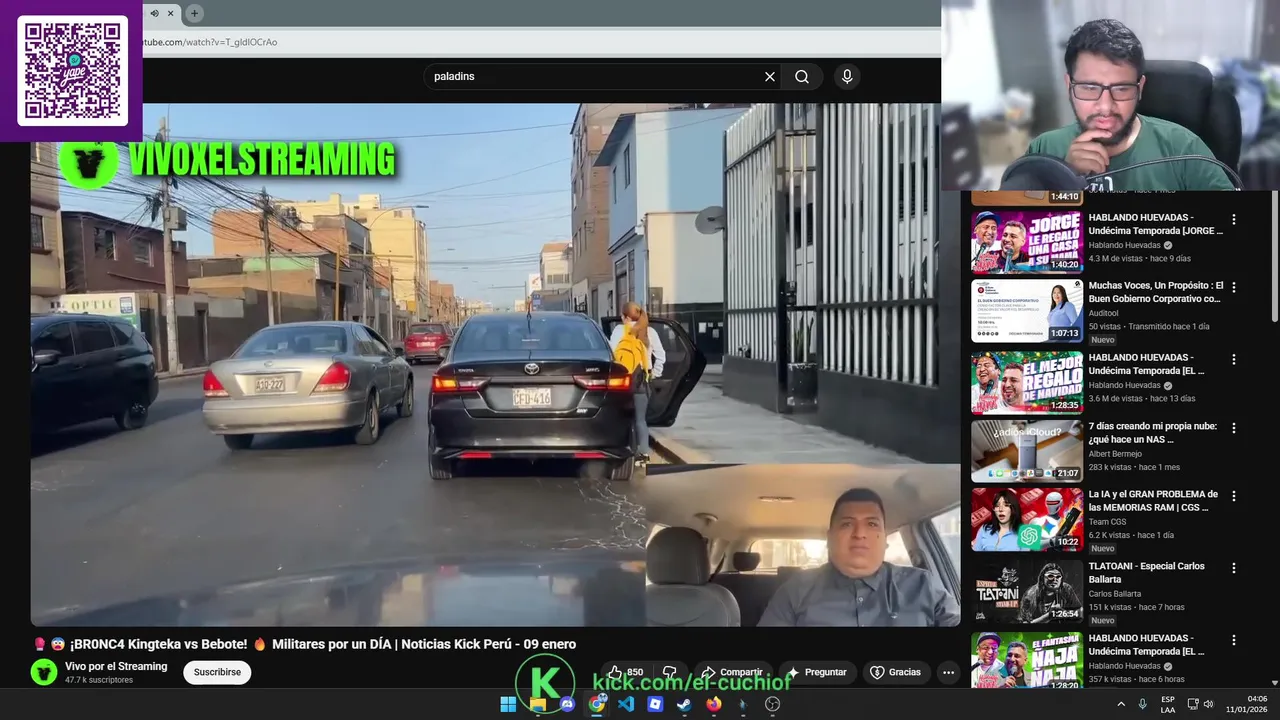
Task: Show hidden tray icons with the chevron
Action: [1121, 704]
